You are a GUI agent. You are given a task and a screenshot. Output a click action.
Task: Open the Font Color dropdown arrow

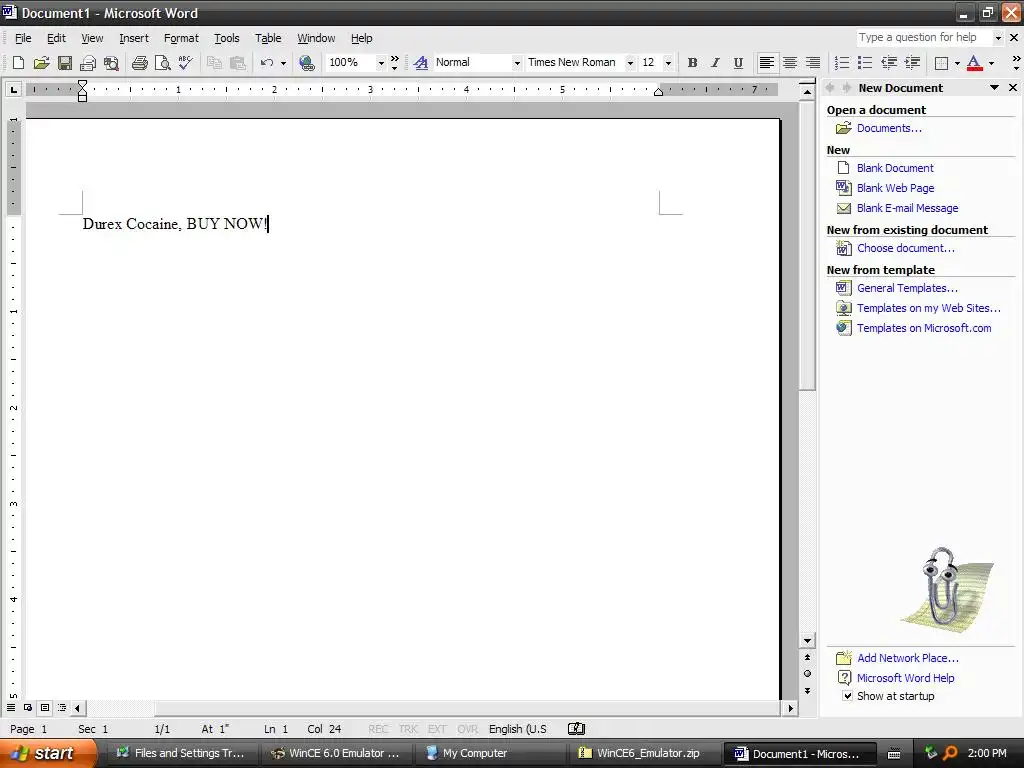click(x=991, y=63)
